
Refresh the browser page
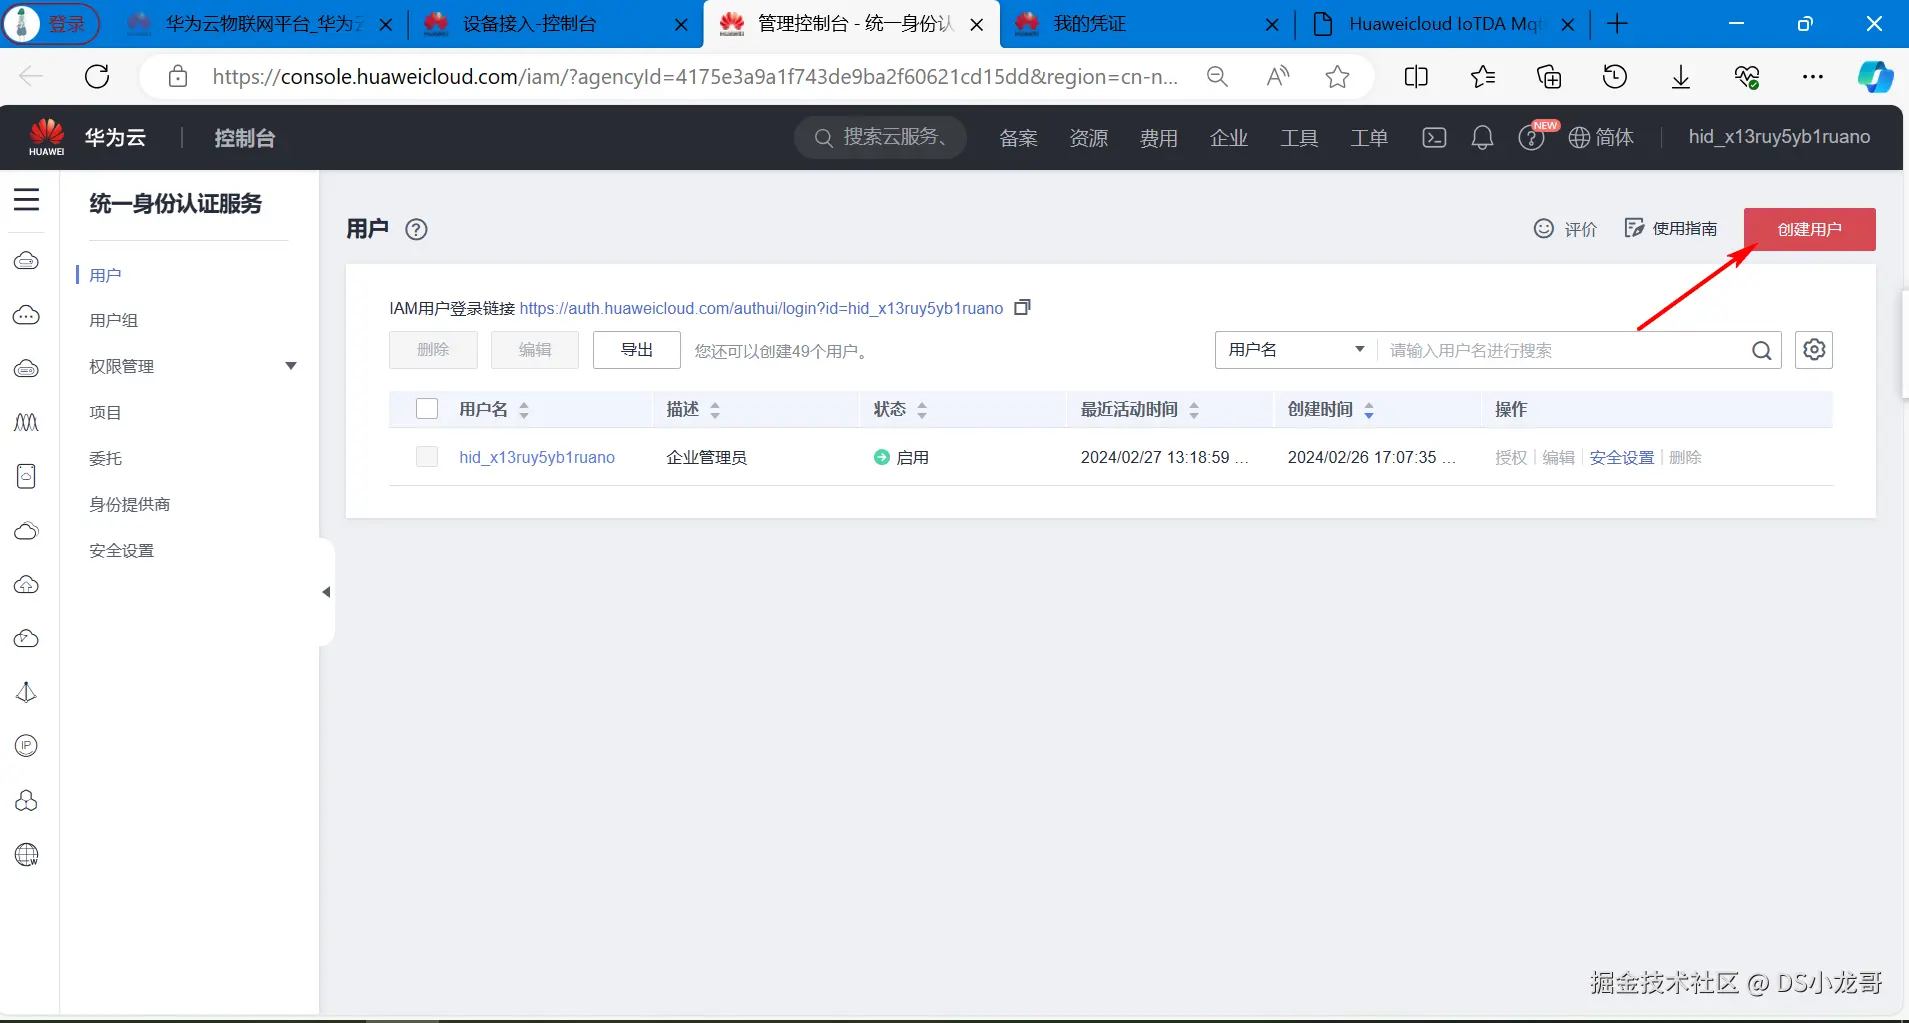pos(97,77)
